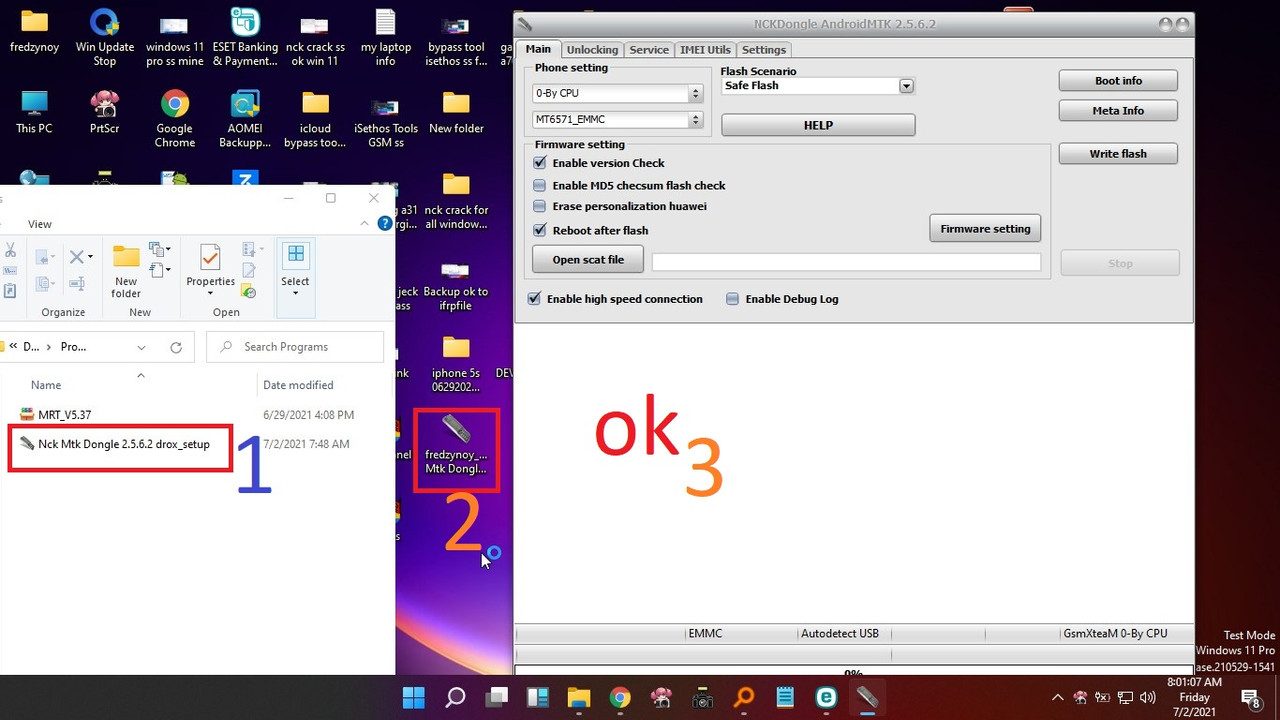1280x720 pixels.
Task: Select the fredzynoy Mtk Dongle desktop shortcut
Action: (x=456, y=446)
